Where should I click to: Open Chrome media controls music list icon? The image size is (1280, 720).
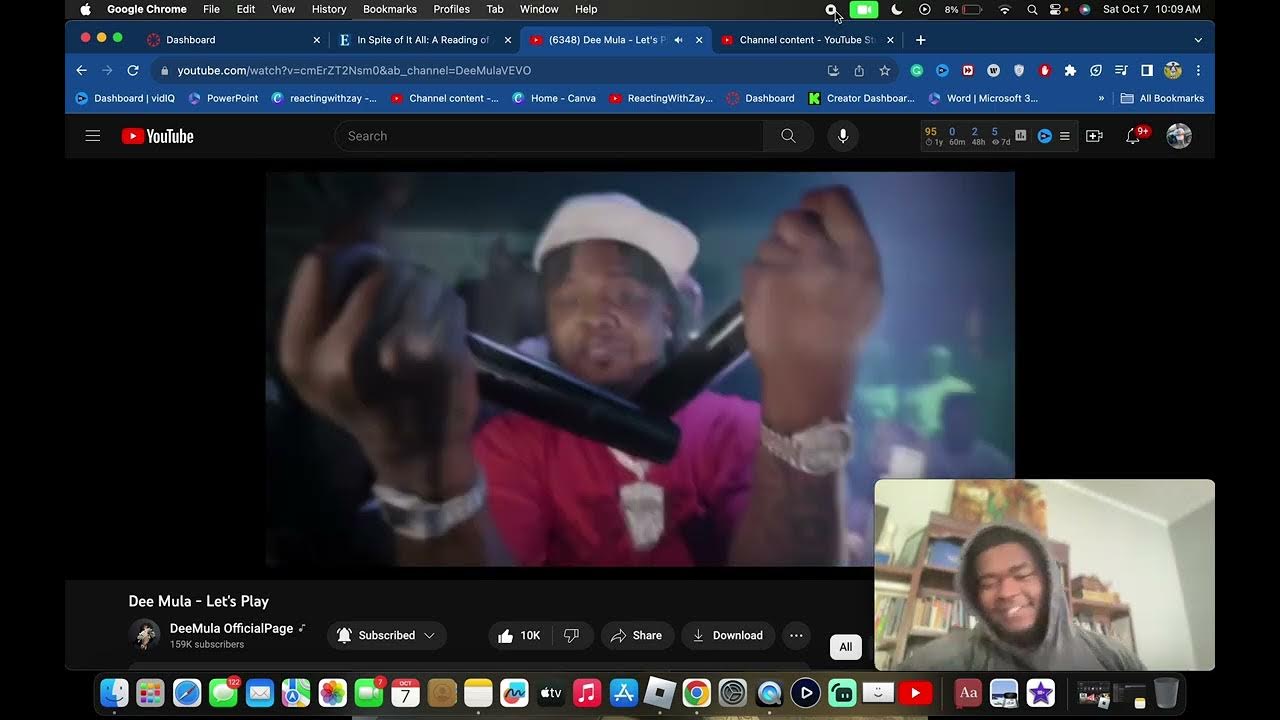[1121, 71]
